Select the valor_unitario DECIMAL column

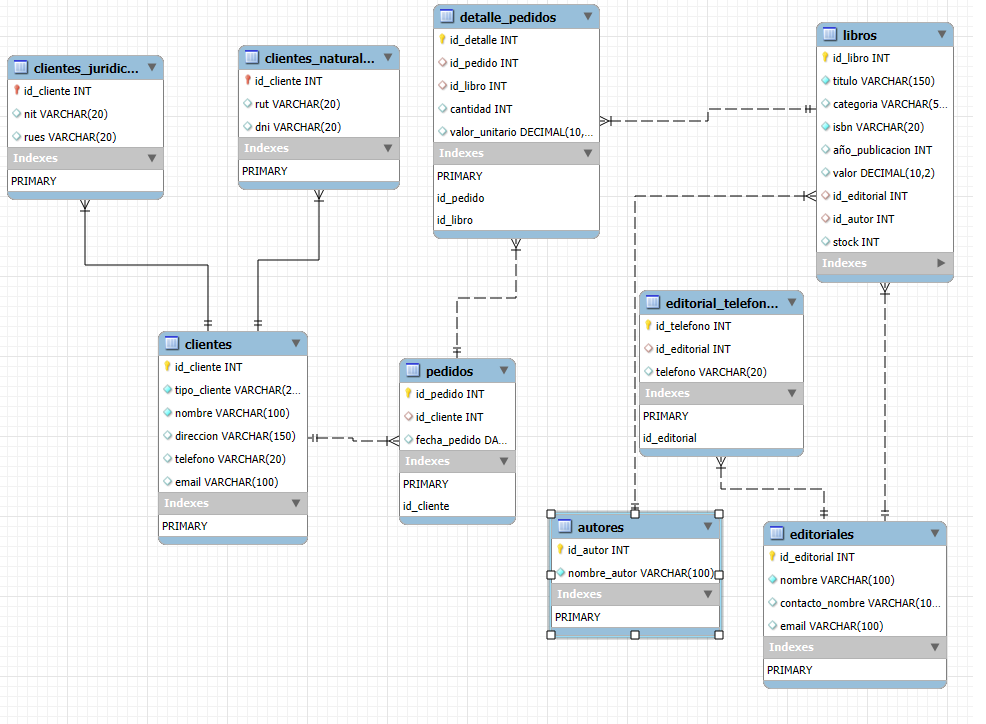[516, 132]
